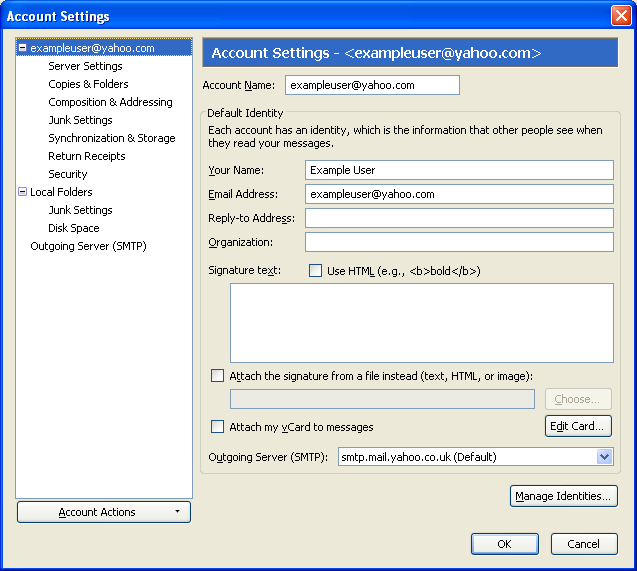The height and width of the screenshot is (571, 637).
Task: Open the Outgoing Server (SMTP) dropdown
Action: coord(604,457)
